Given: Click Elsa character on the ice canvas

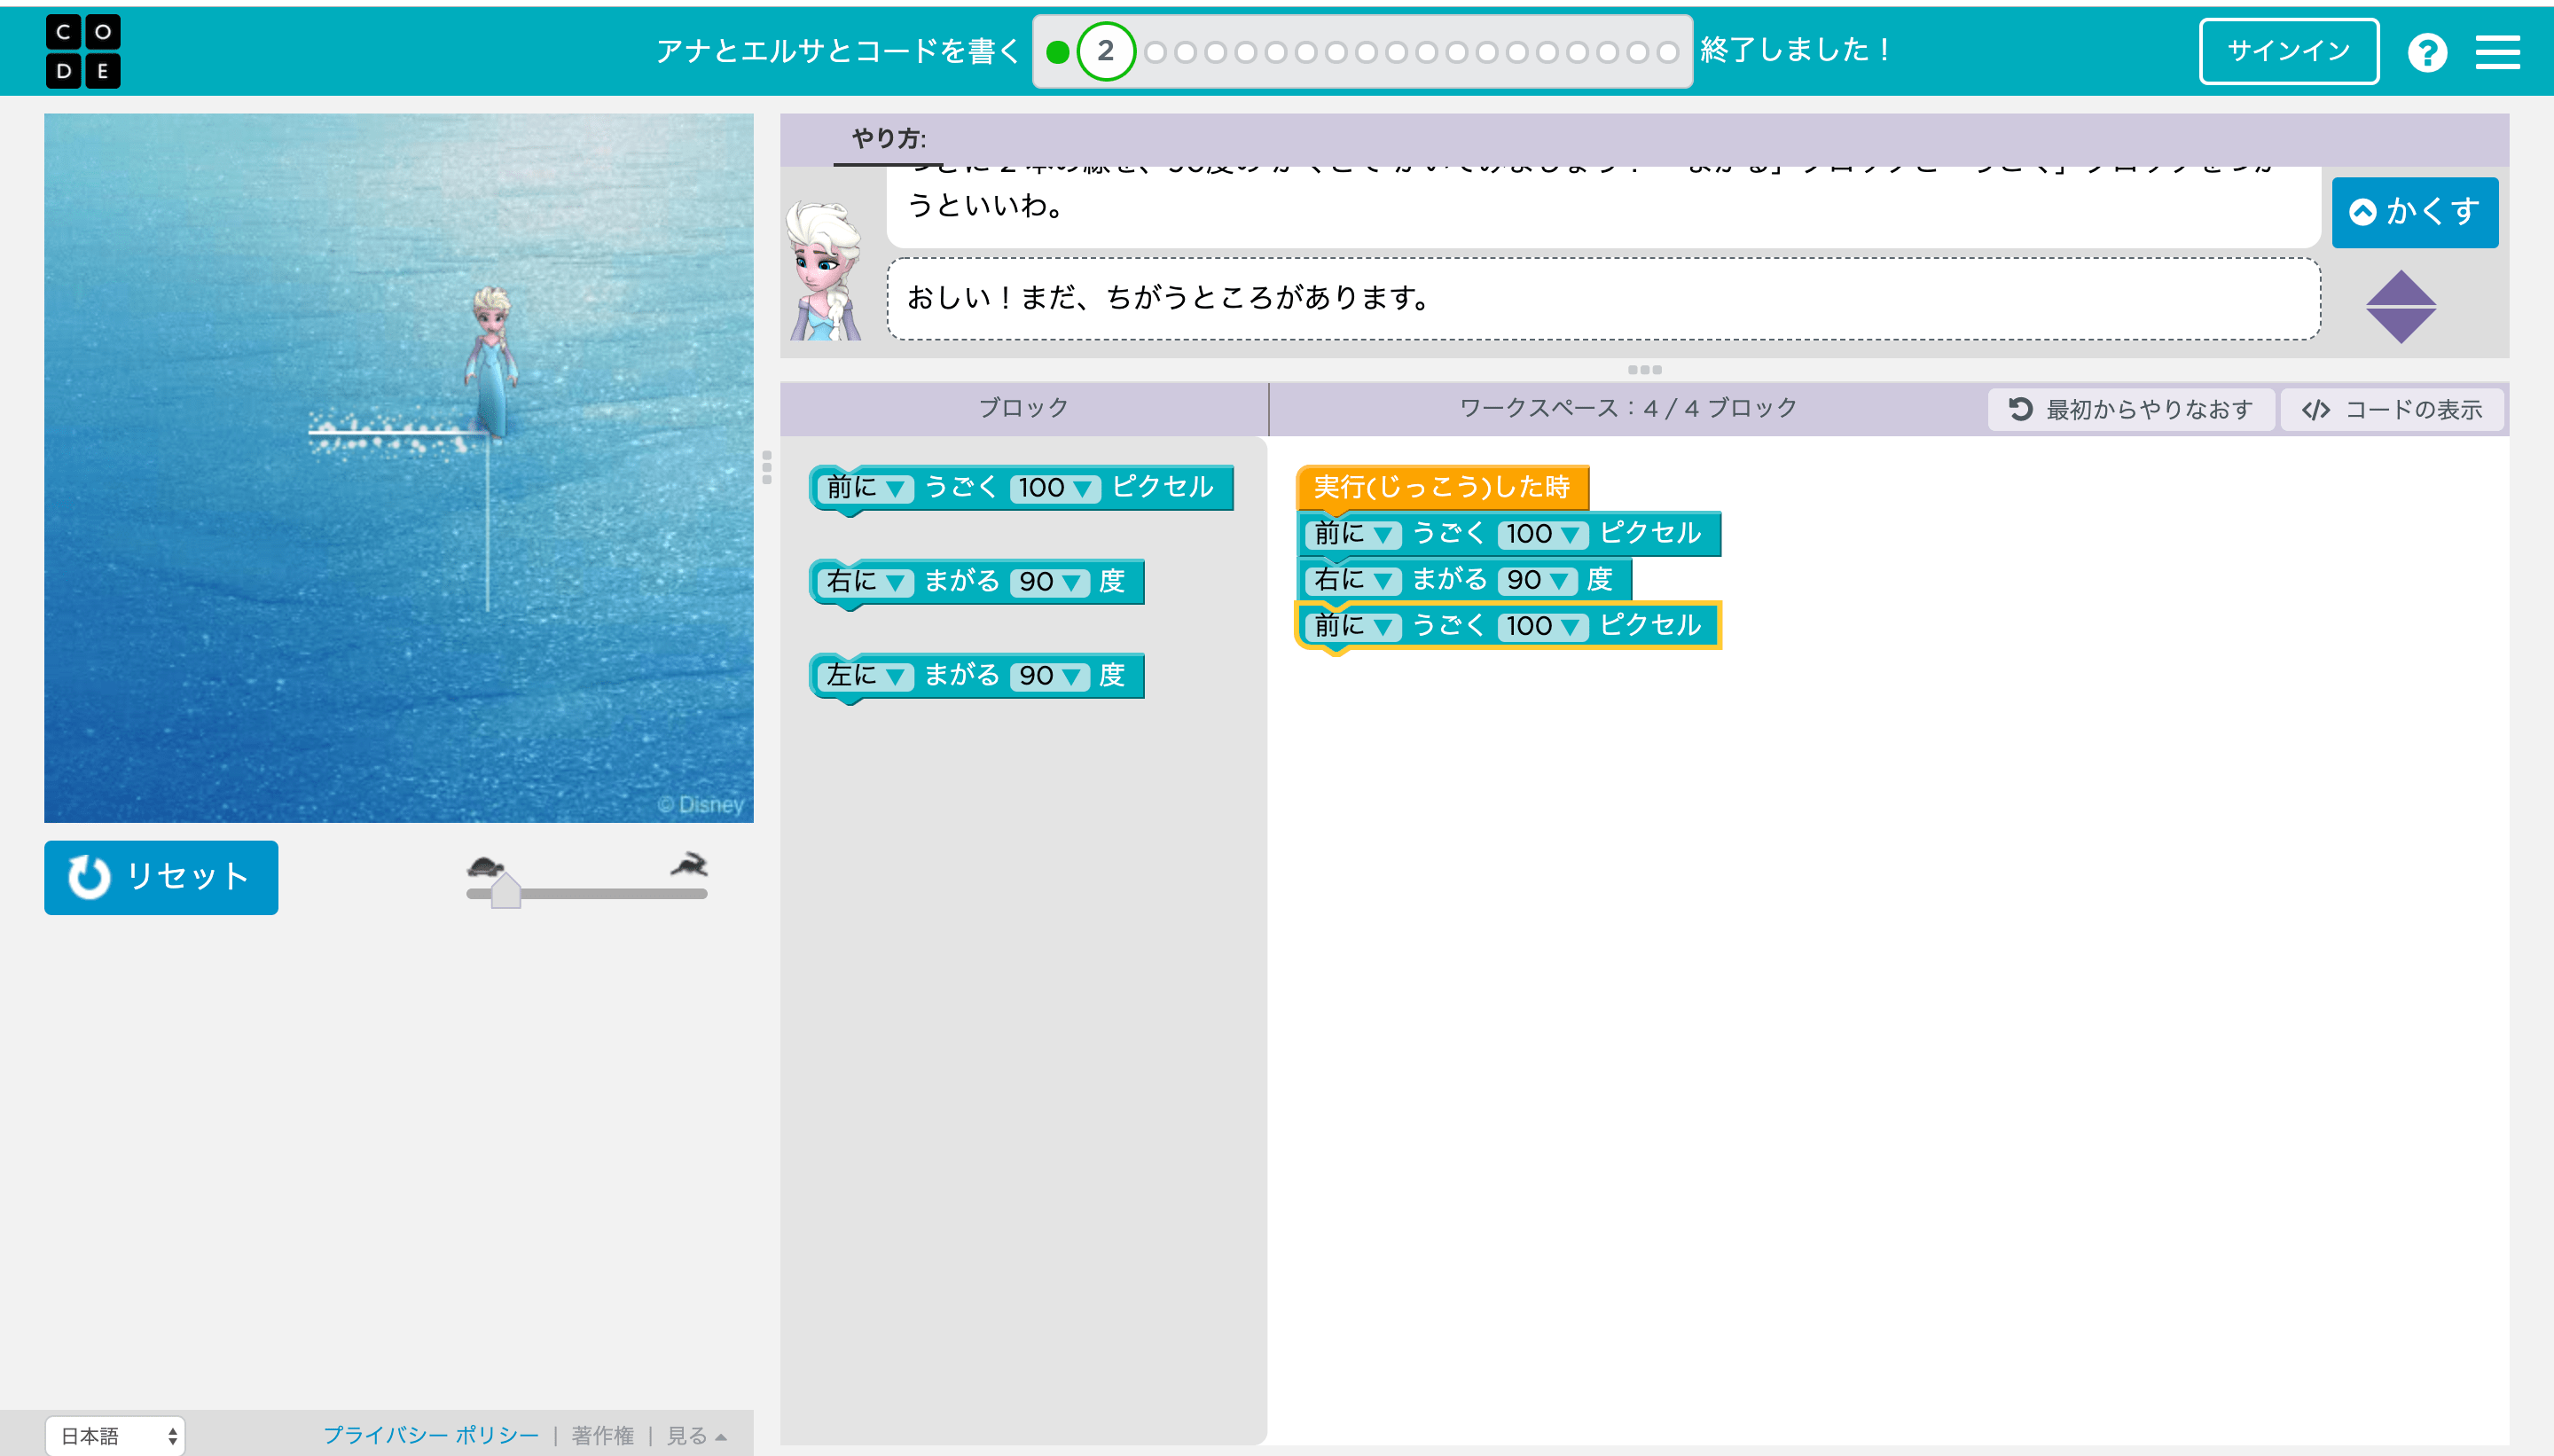Looking at the screenshot, I should 491,362.
